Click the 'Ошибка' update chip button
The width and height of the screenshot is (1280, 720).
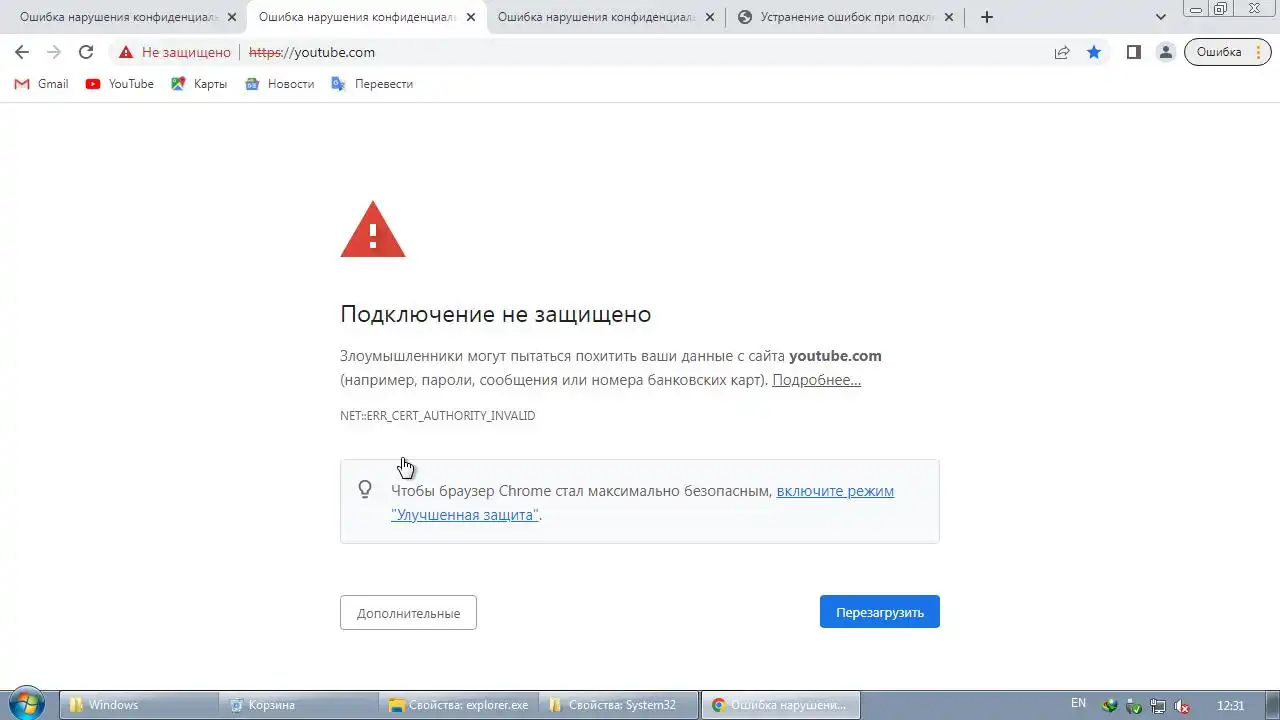[1219, 52]
